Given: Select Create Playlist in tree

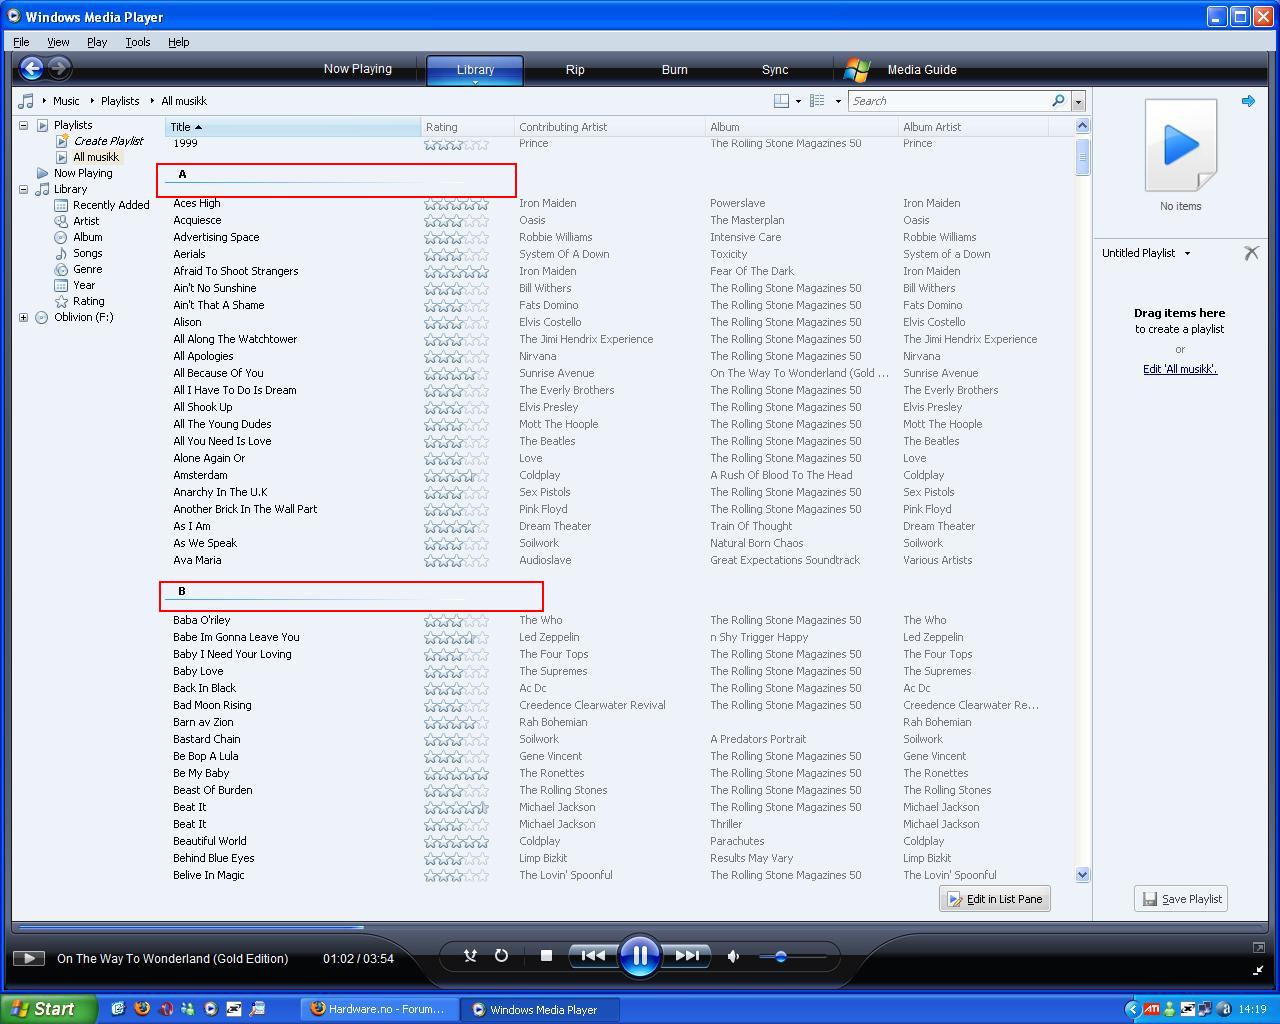Looking at the screenshot, I should point(108,141).
